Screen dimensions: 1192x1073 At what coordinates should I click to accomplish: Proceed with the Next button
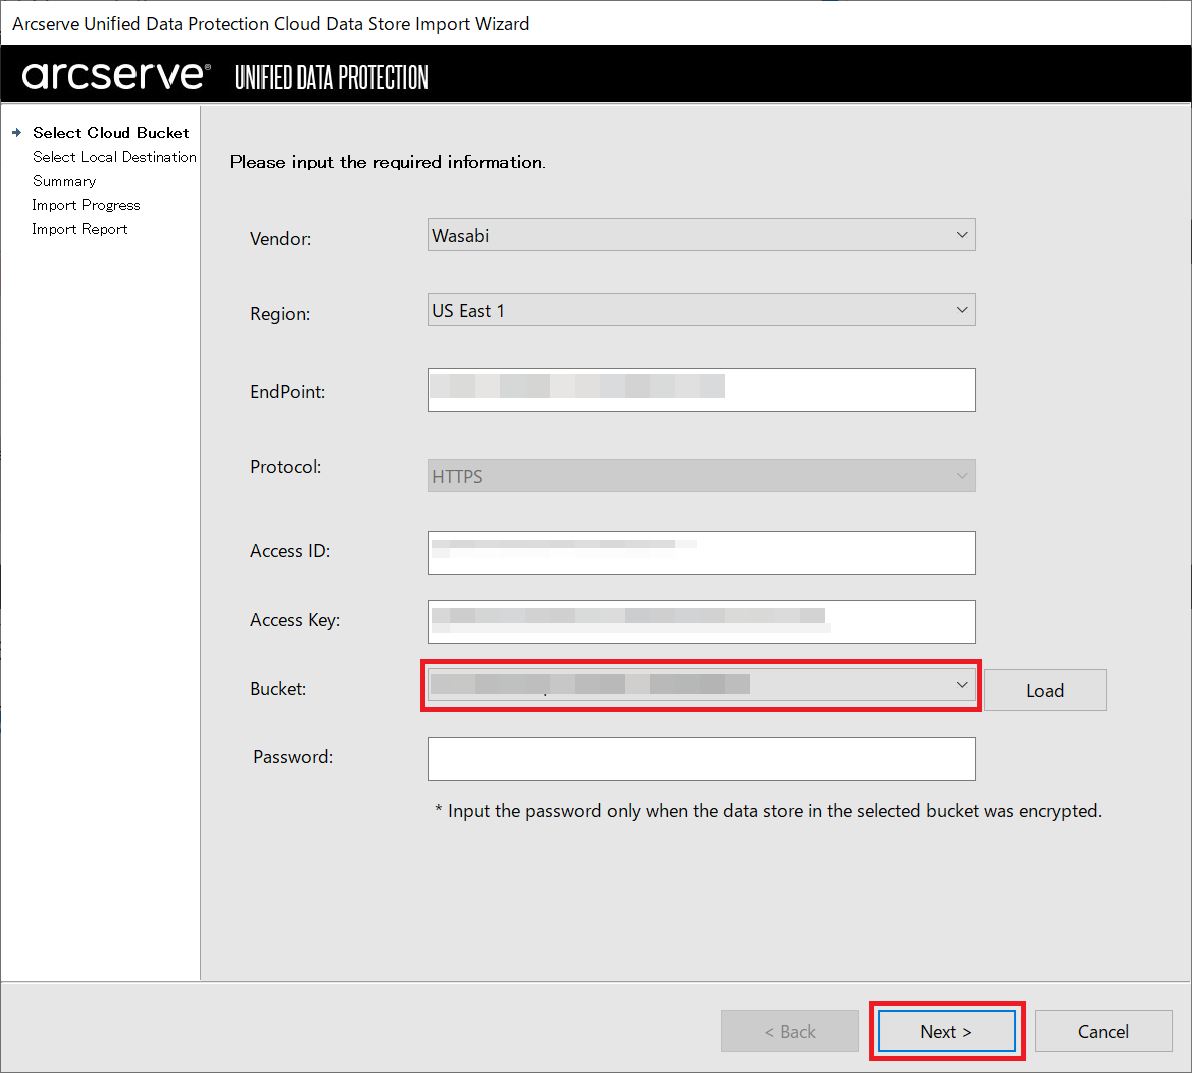pyautogui.click(x=946, y=1031)
